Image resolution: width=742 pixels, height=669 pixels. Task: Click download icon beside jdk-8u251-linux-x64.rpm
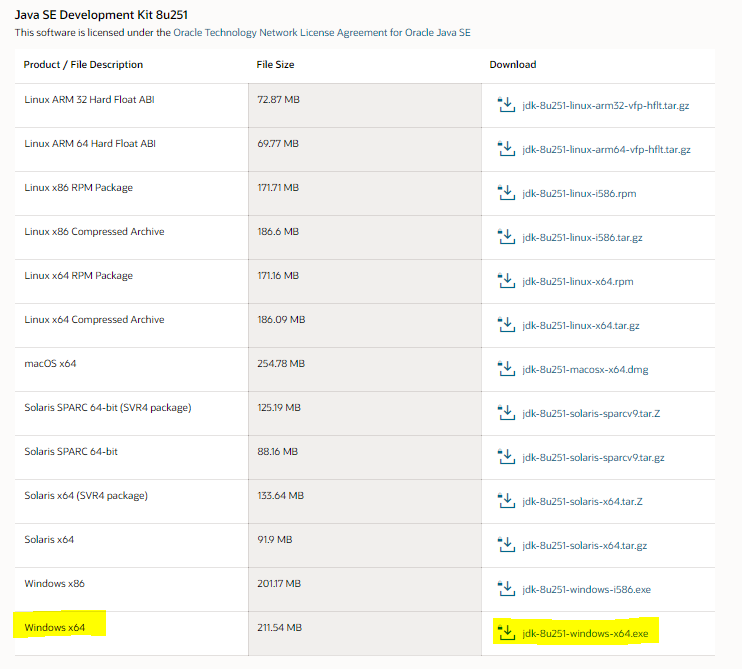click(506, 281)
